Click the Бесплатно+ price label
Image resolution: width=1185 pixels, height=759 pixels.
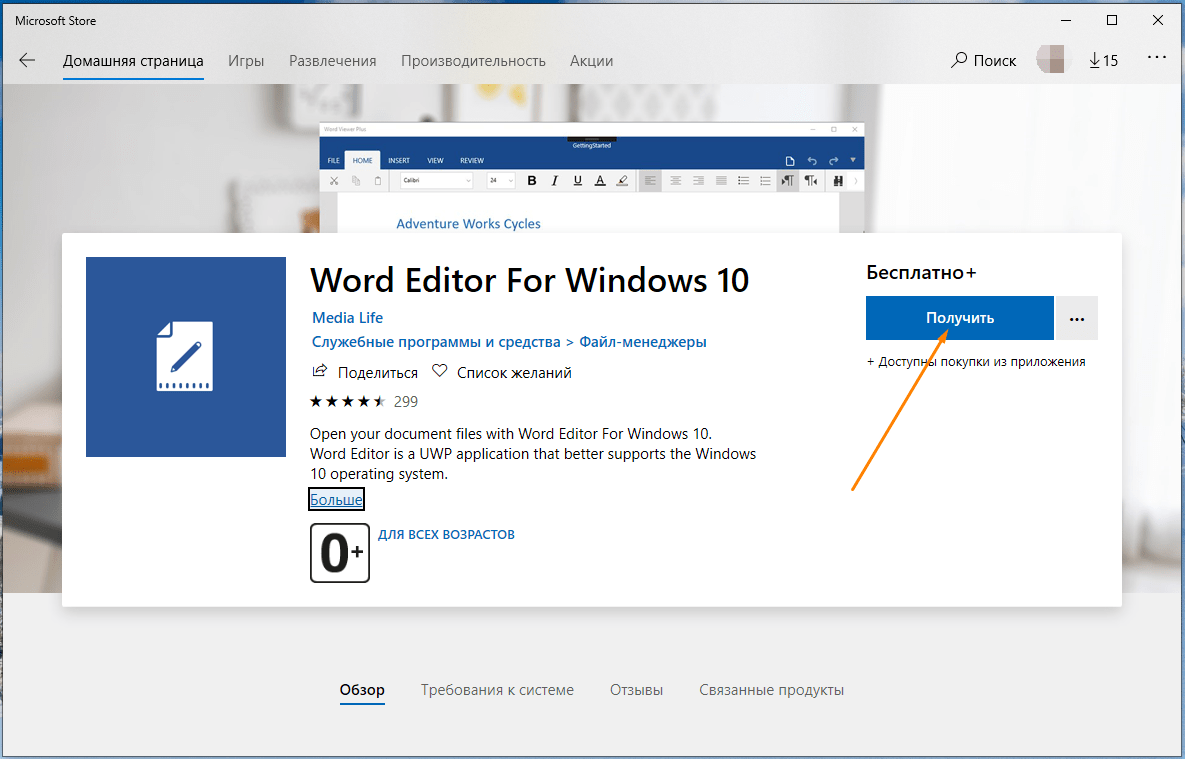921,272
